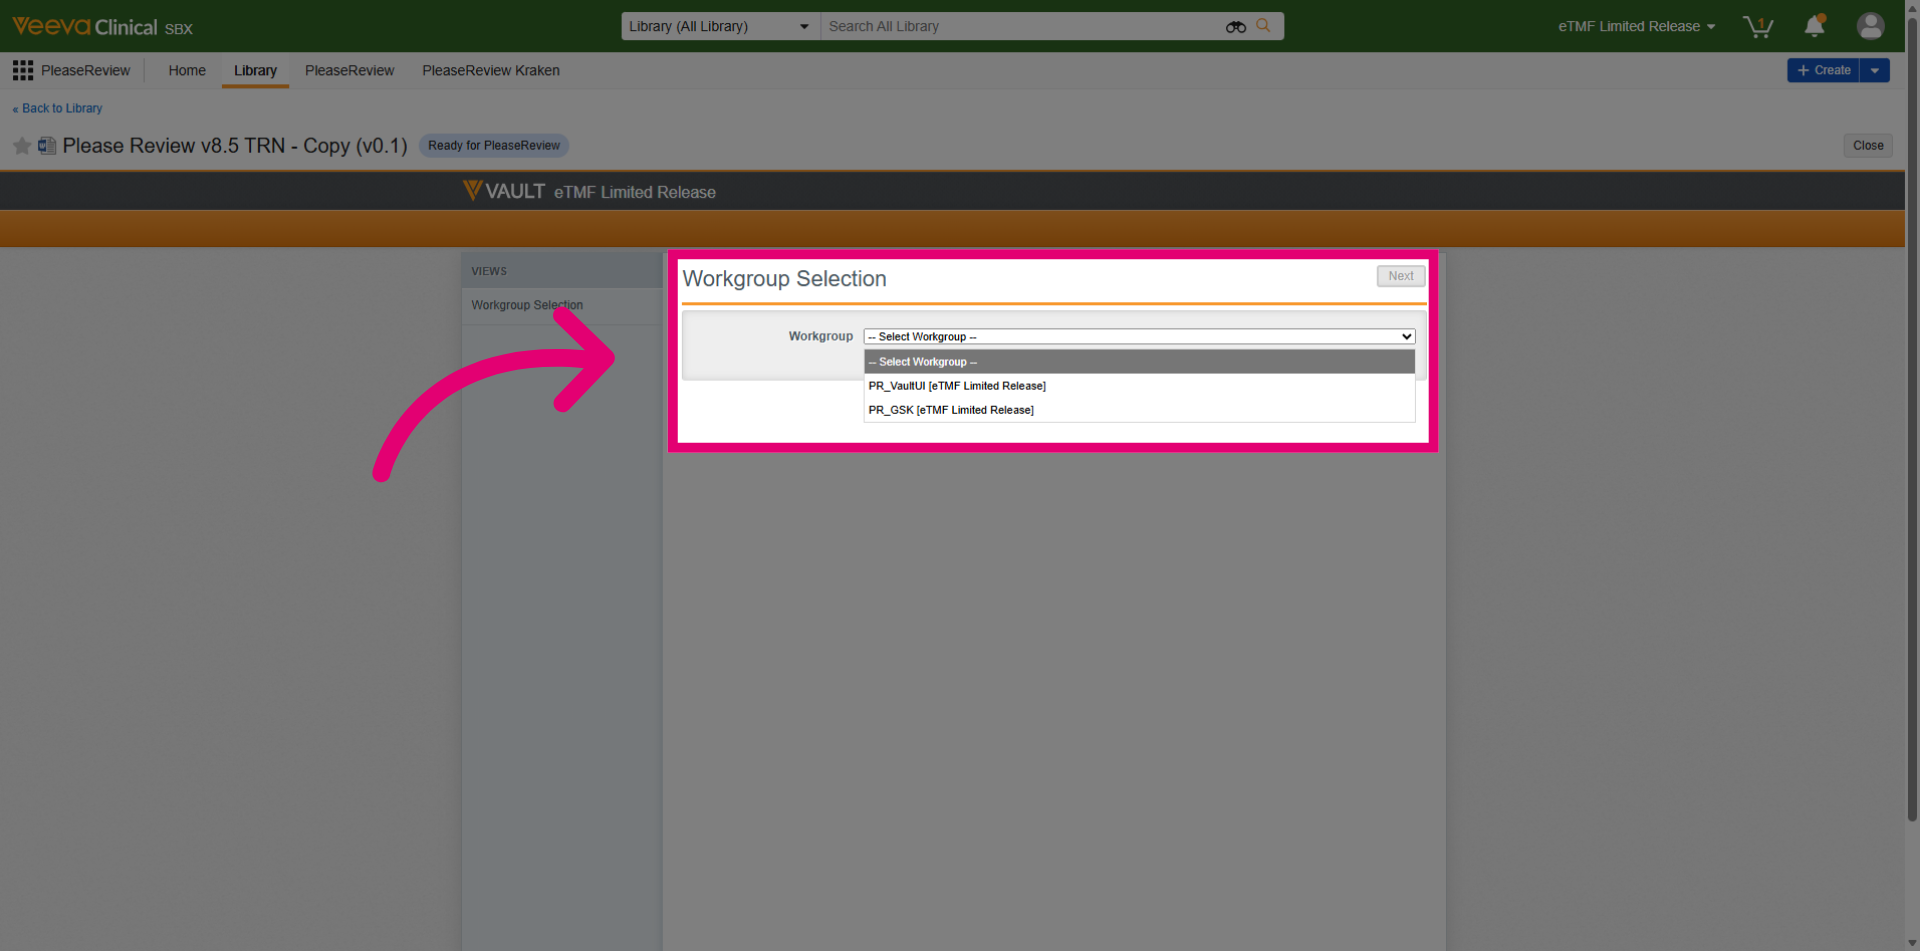
Task: Go to the Home tab
Action: click(x=187, y=70)
